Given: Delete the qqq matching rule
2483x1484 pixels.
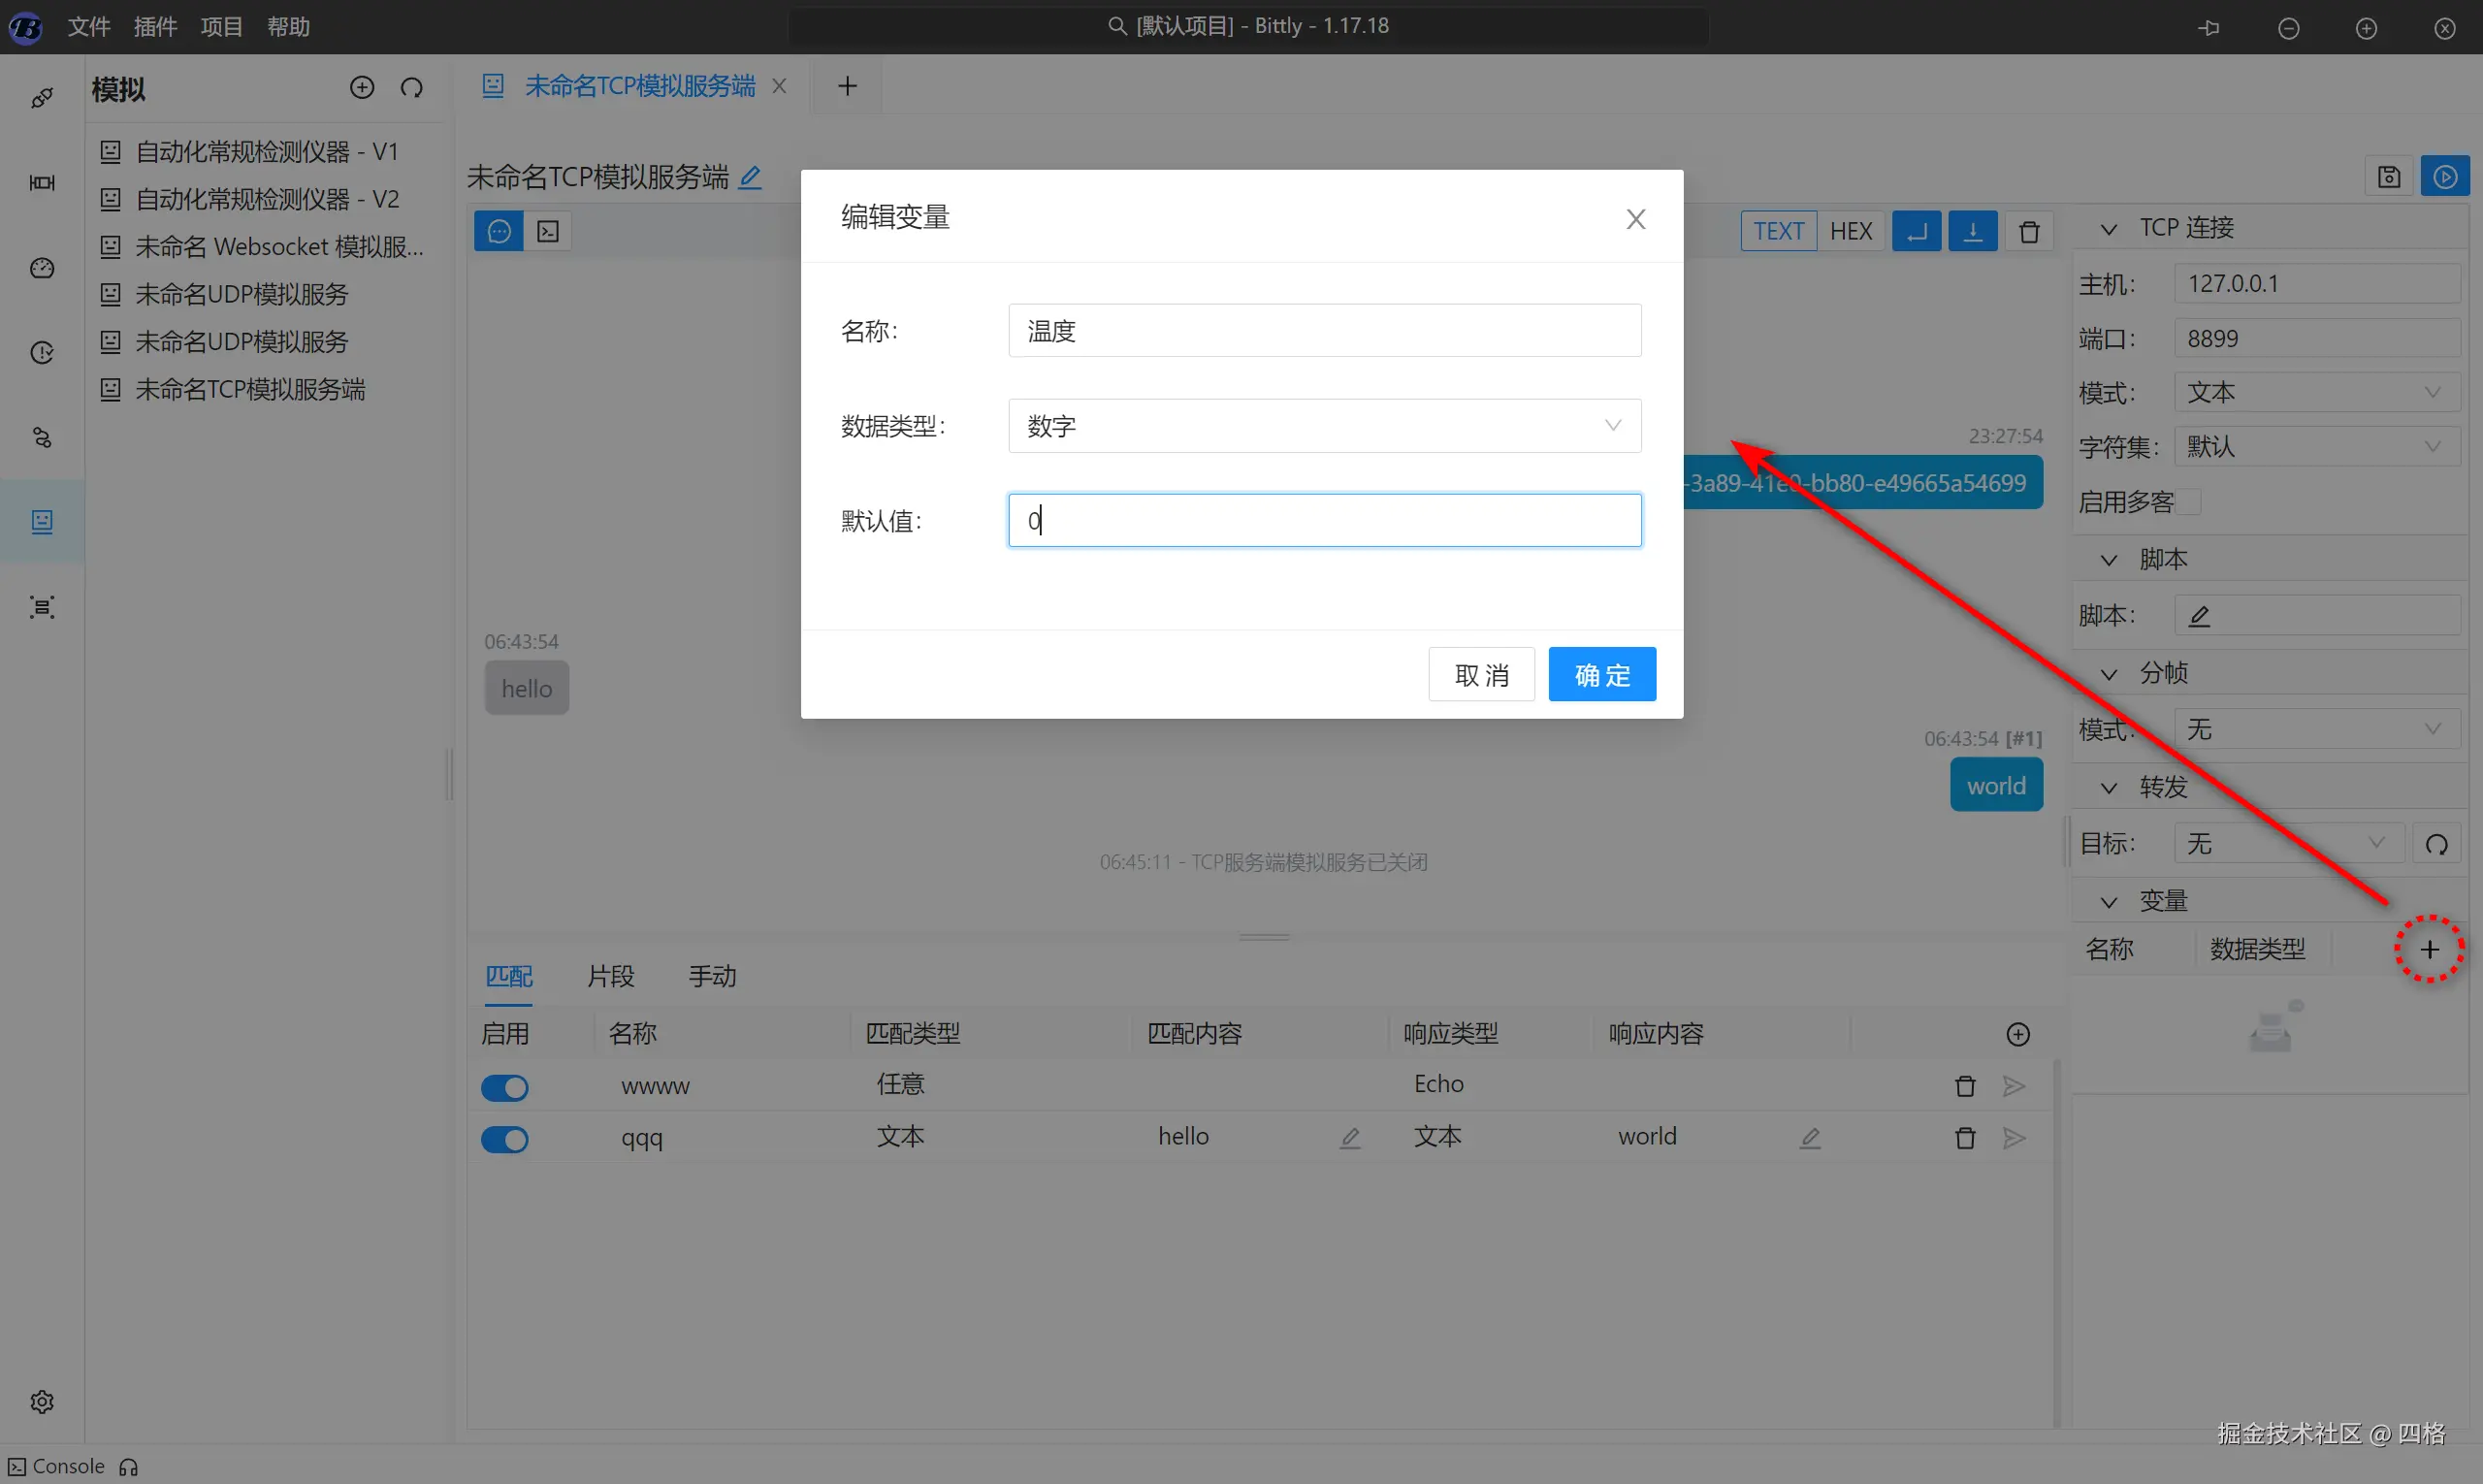Looking at the screenshot, I should [1965, 1138].
